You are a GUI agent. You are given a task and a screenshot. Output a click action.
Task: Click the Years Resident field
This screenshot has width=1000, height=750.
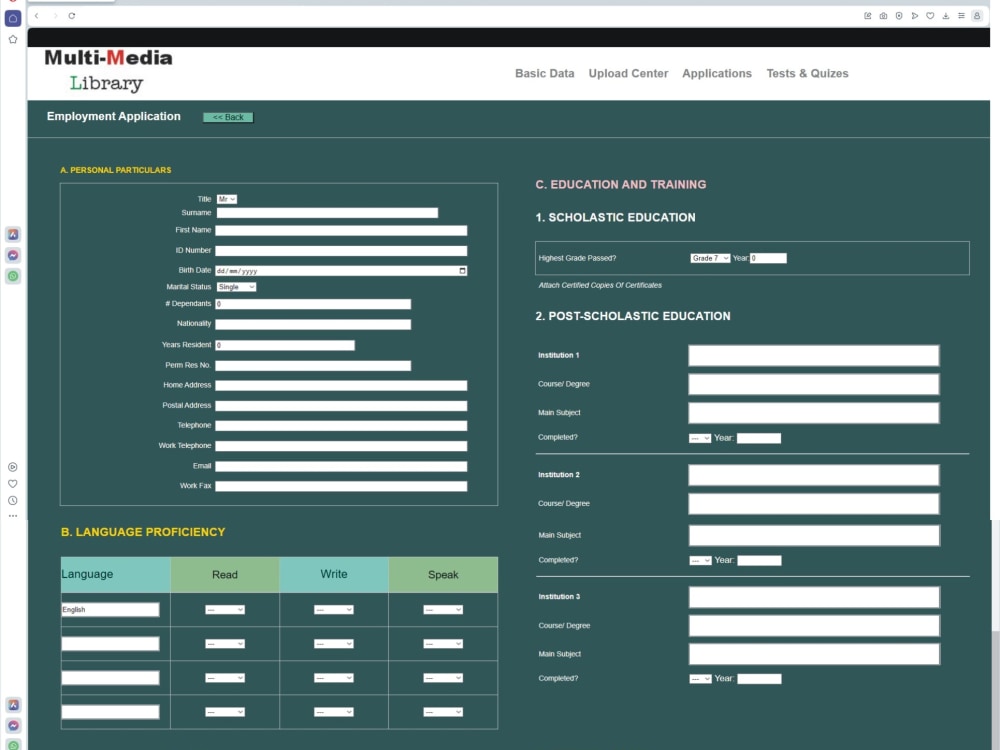point(285,345)
